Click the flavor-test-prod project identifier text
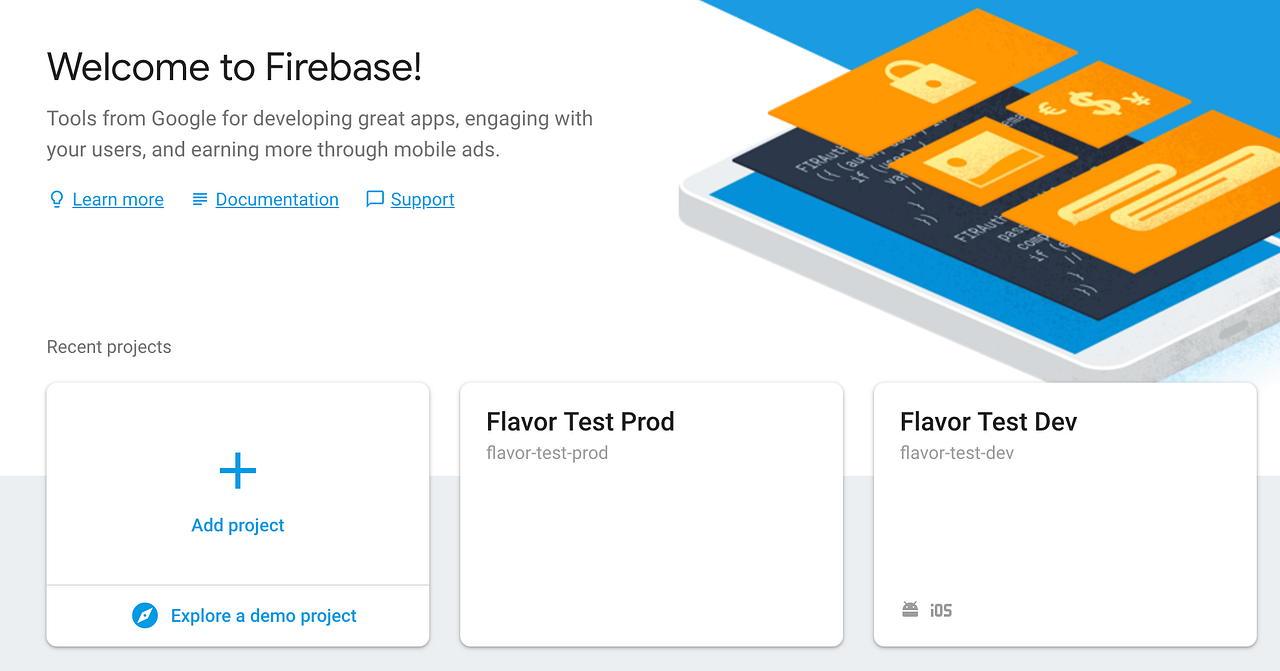The height and width of the screenshot is (671, 1280). coord(547,452)
